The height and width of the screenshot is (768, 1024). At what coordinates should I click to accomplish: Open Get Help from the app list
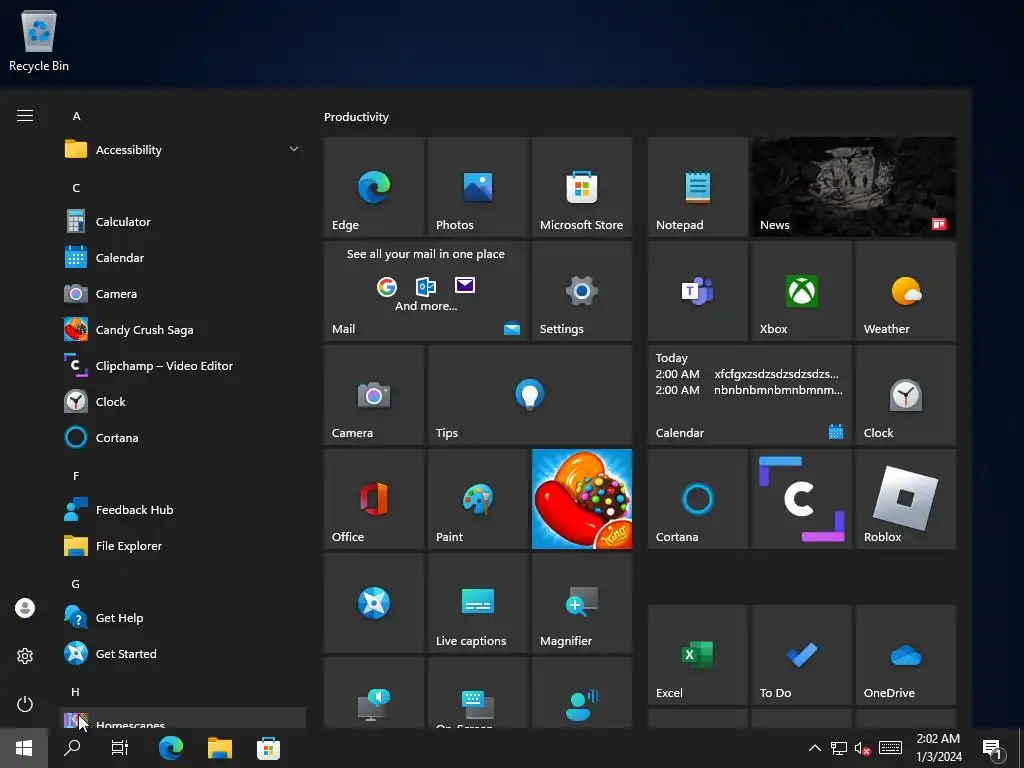click(x=183, y=618)
